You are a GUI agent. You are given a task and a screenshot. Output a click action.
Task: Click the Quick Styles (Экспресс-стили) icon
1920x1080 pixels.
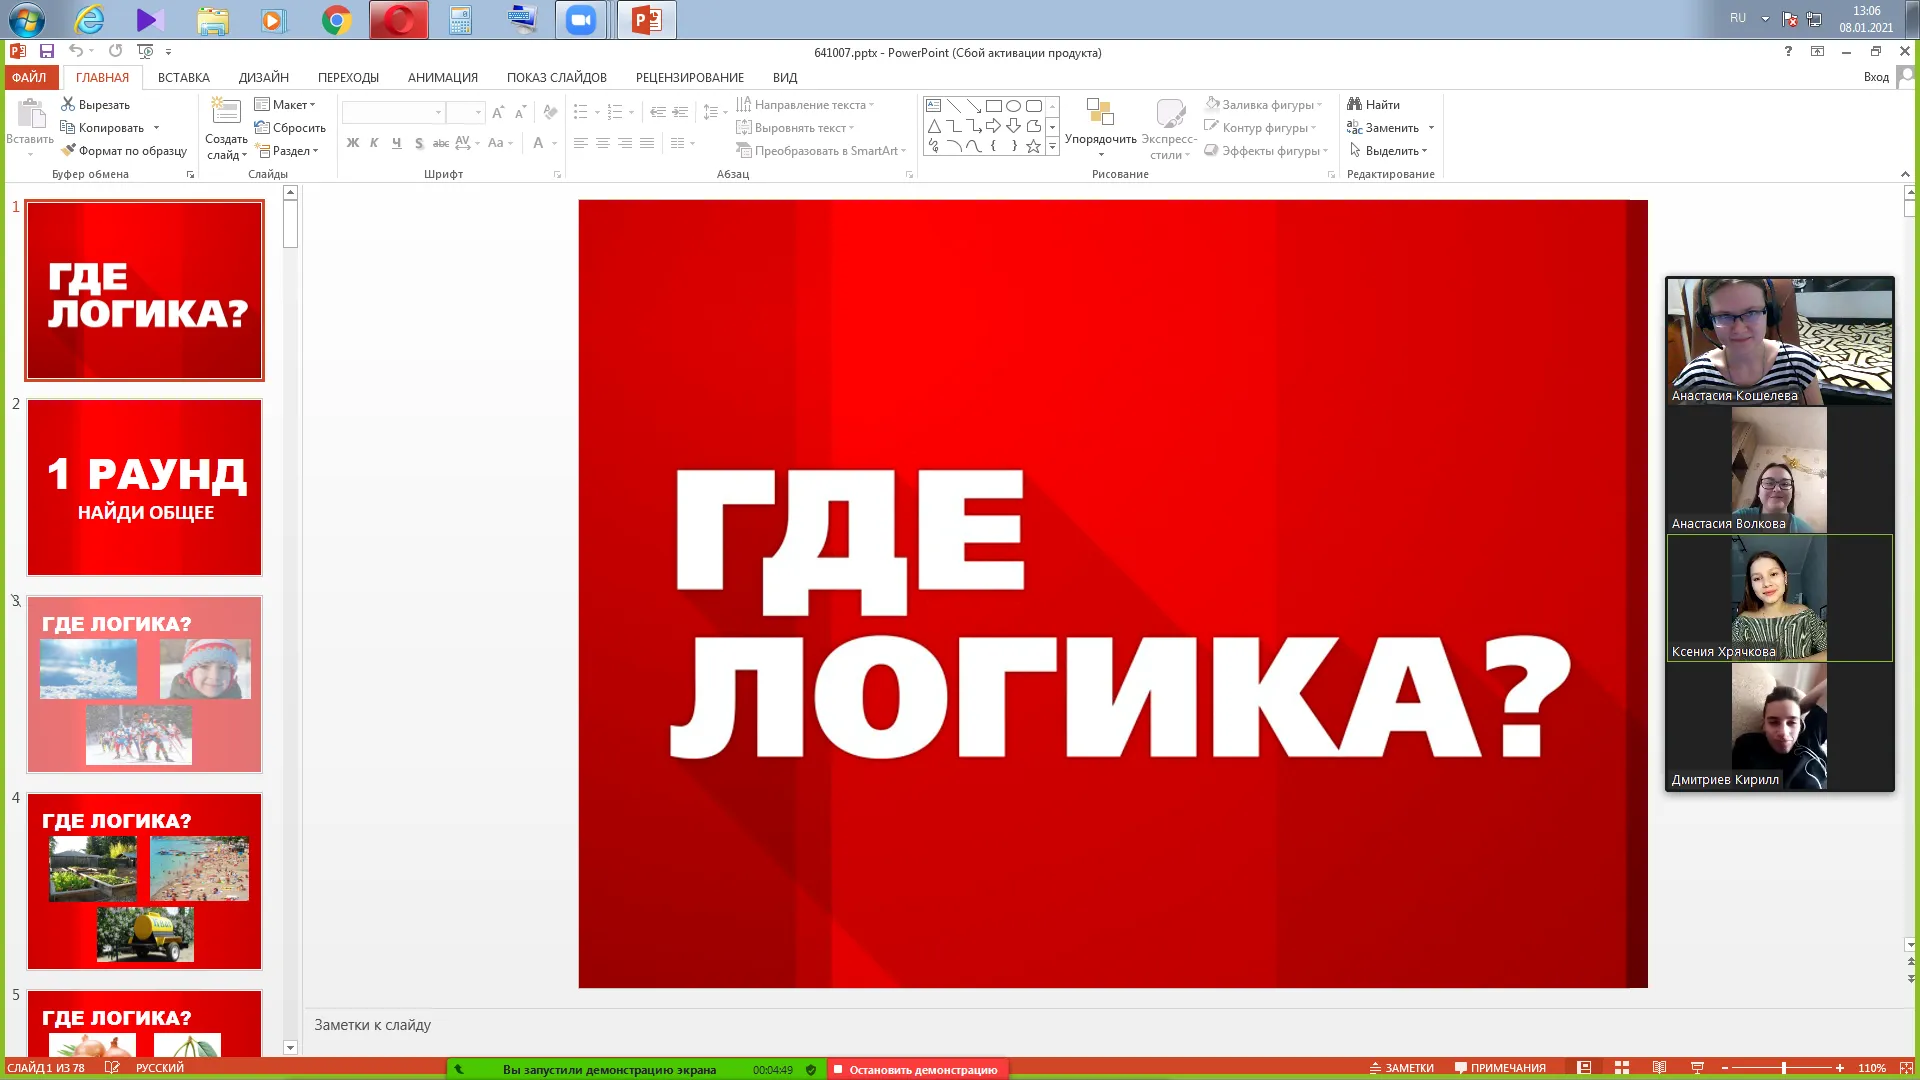[x=1170, y=112]
